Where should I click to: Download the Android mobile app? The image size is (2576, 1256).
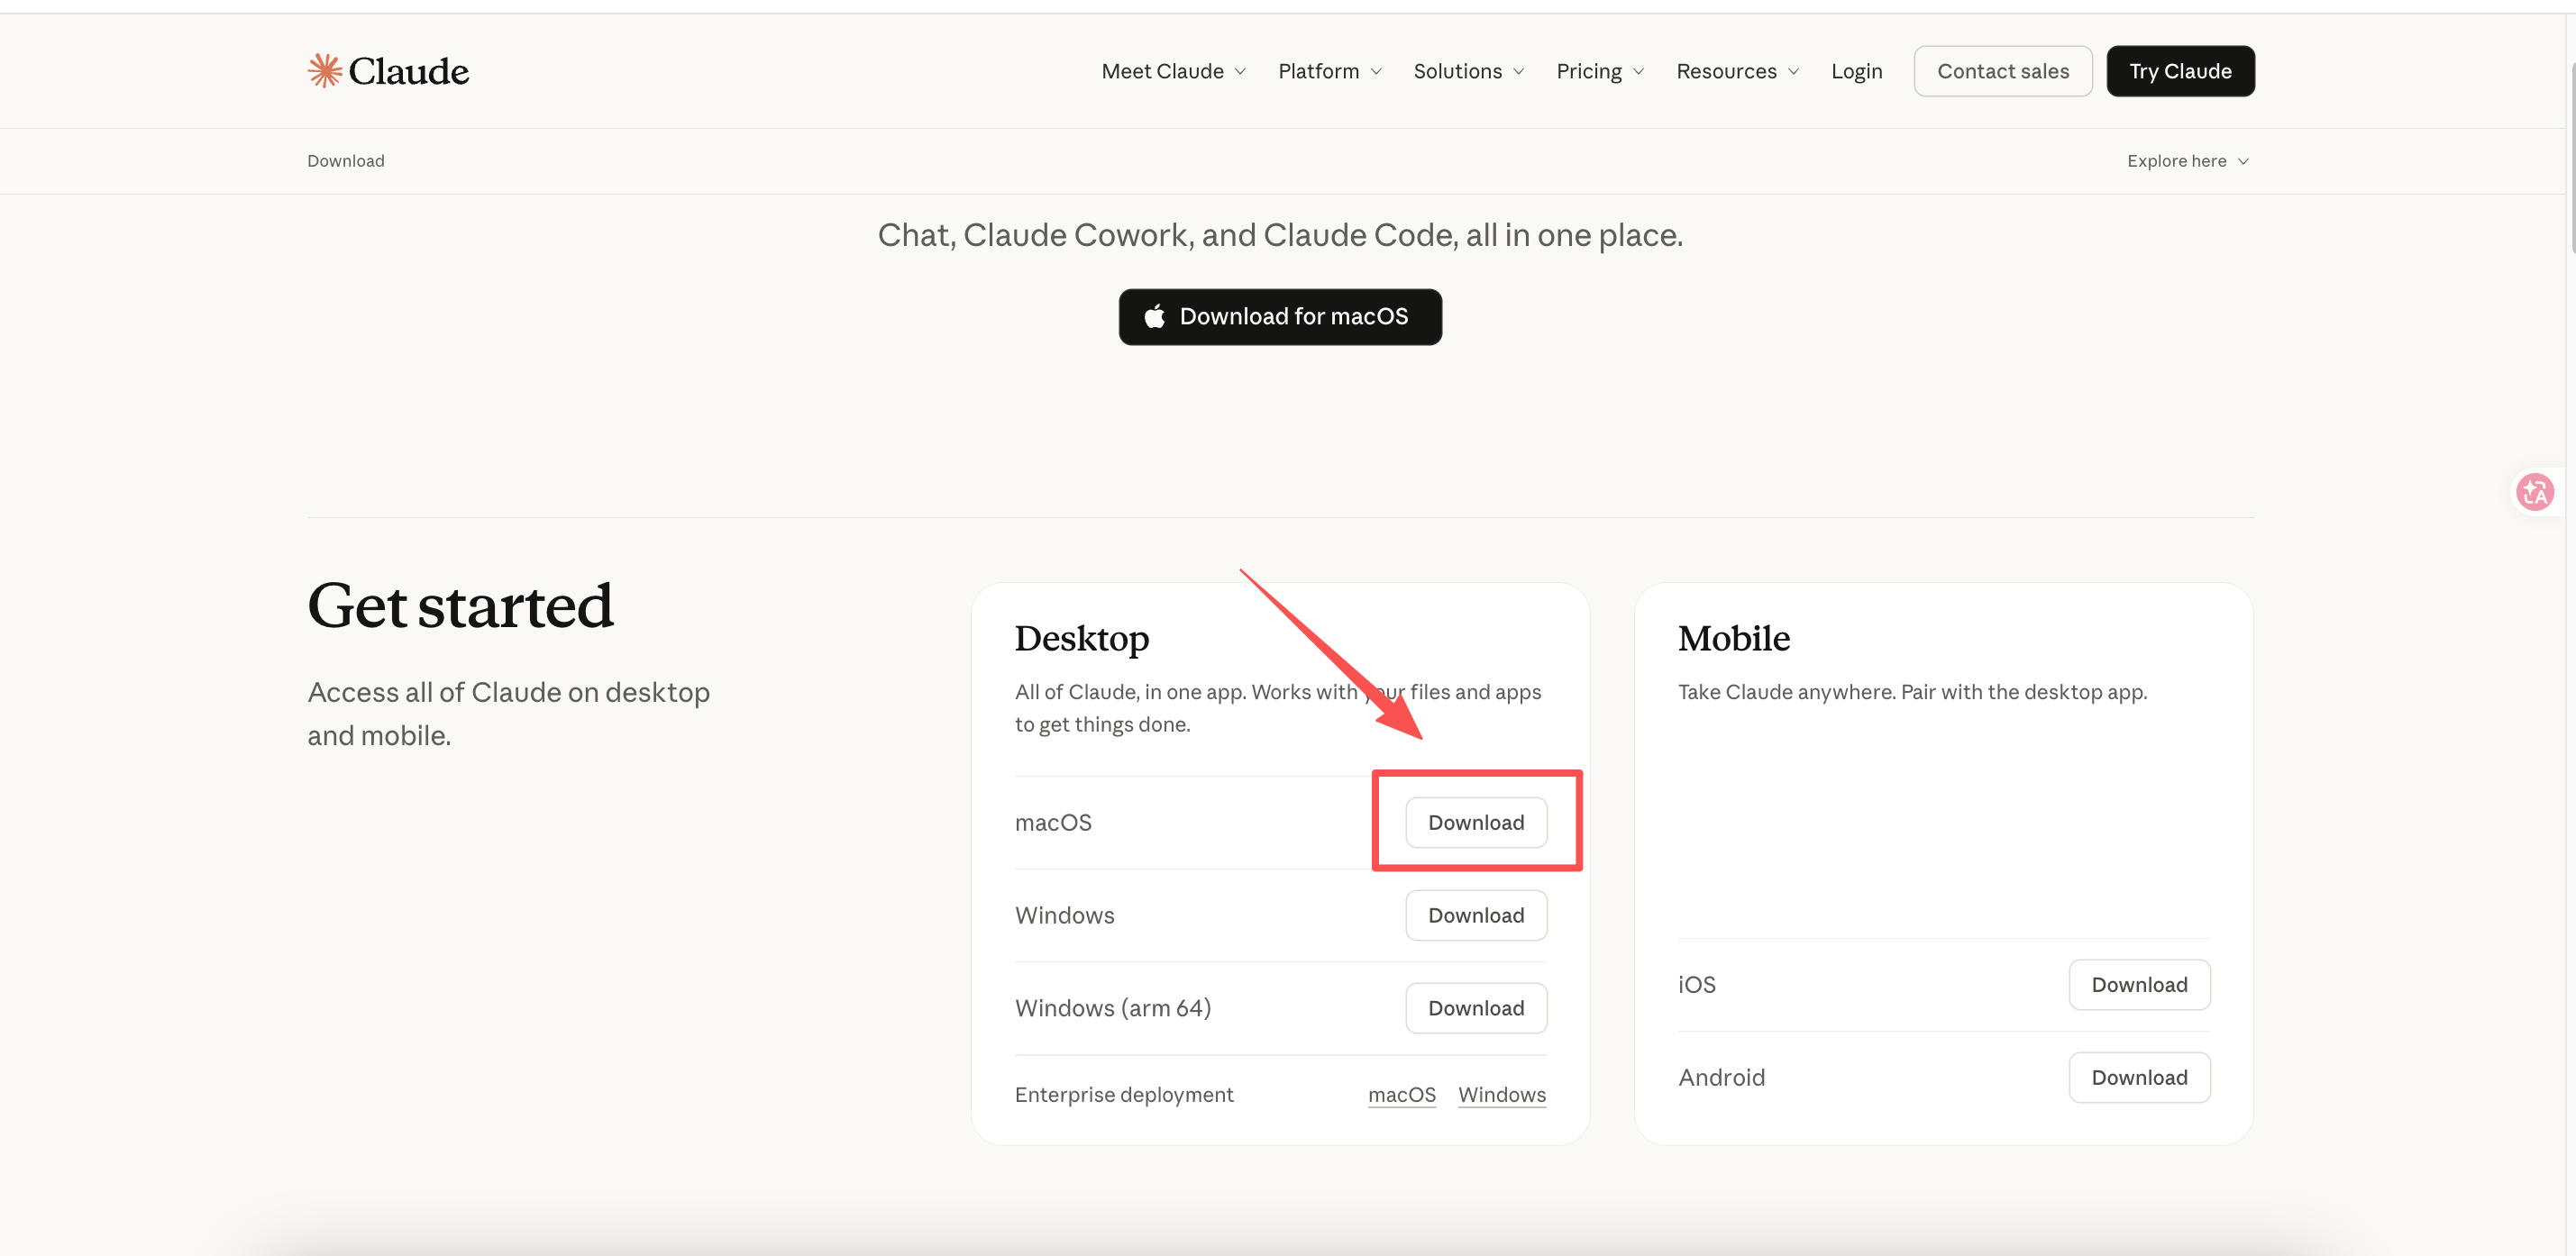tap(2139, 1078)
